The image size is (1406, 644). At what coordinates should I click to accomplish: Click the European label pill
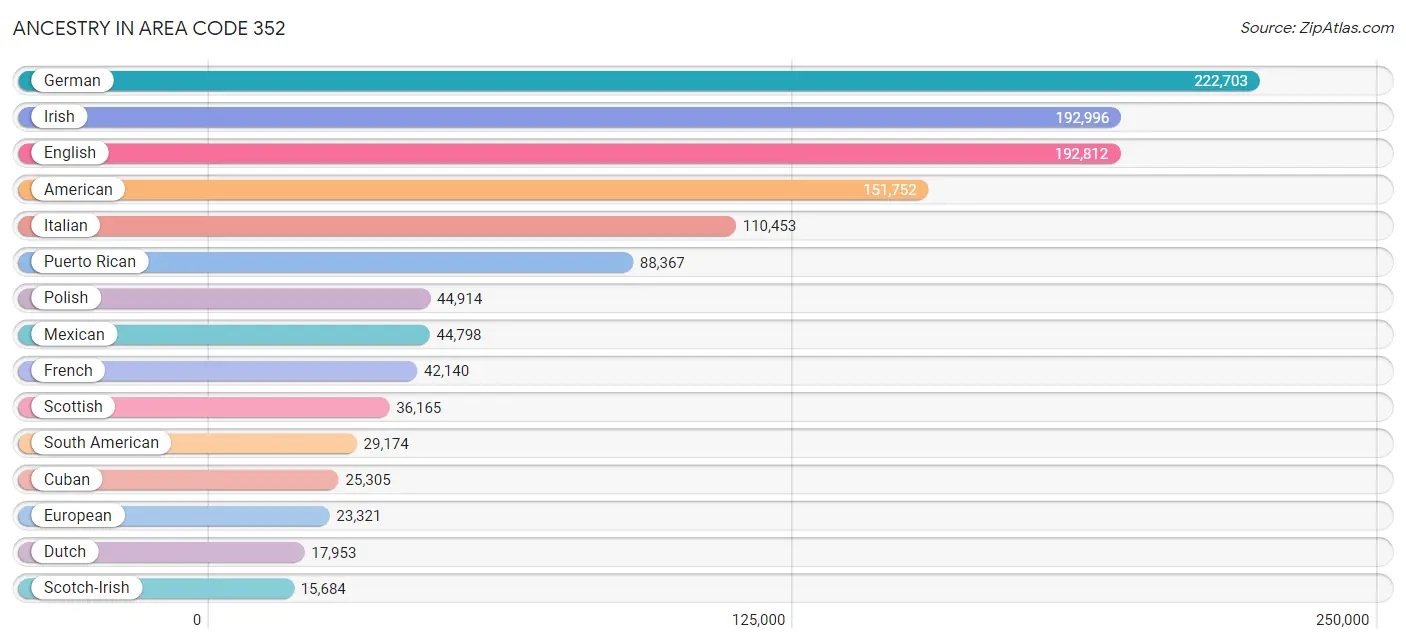(78, 516)
